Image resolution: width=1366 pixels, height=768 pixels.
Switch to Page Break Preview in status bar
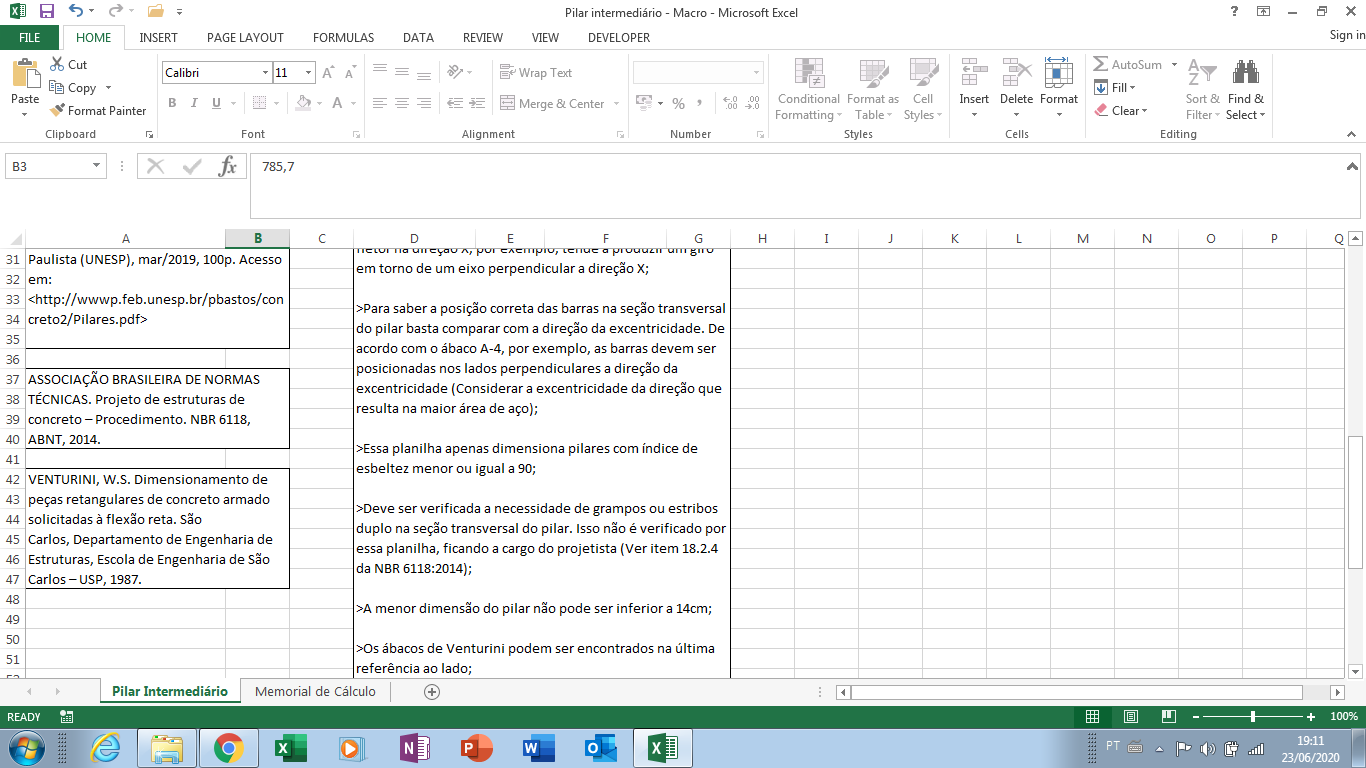[x=1167, y=717]
